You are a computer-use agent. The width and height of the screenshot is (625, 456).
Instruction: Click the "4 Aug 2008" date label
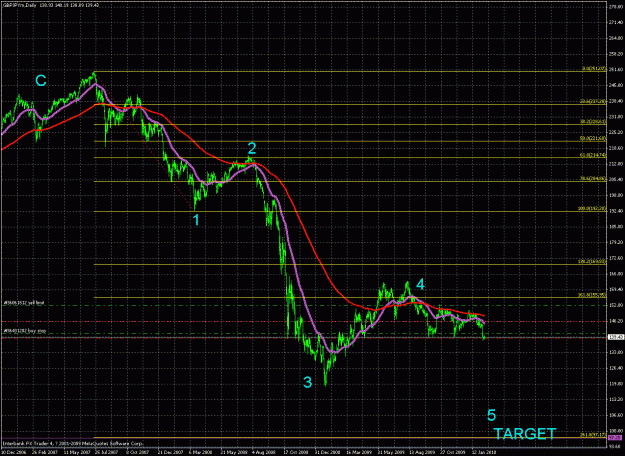point(262,452)
